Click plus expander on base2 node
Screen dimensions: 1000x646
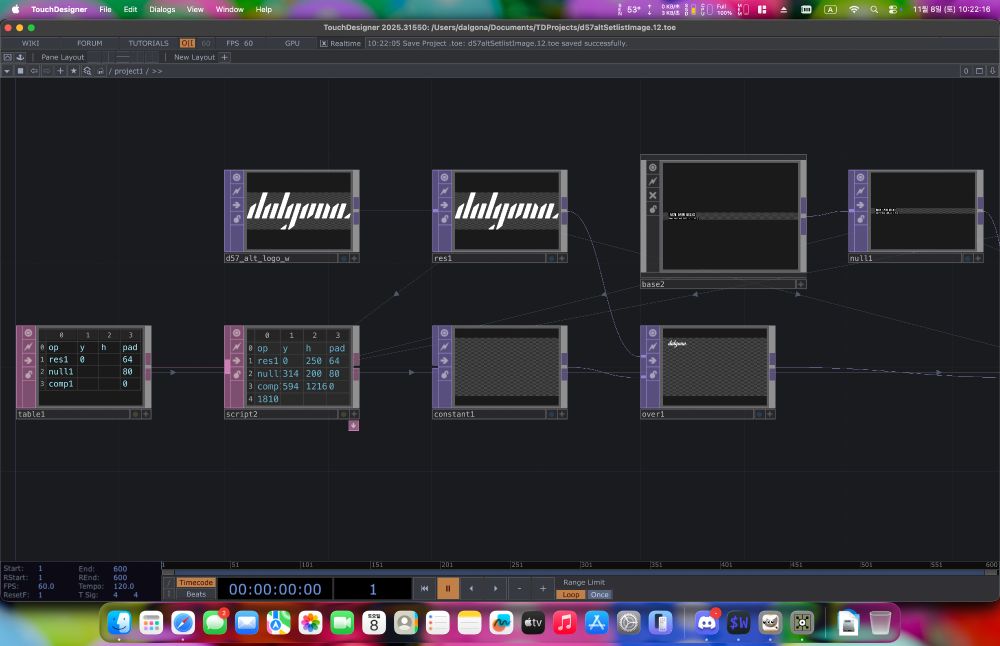coord(801,284)
